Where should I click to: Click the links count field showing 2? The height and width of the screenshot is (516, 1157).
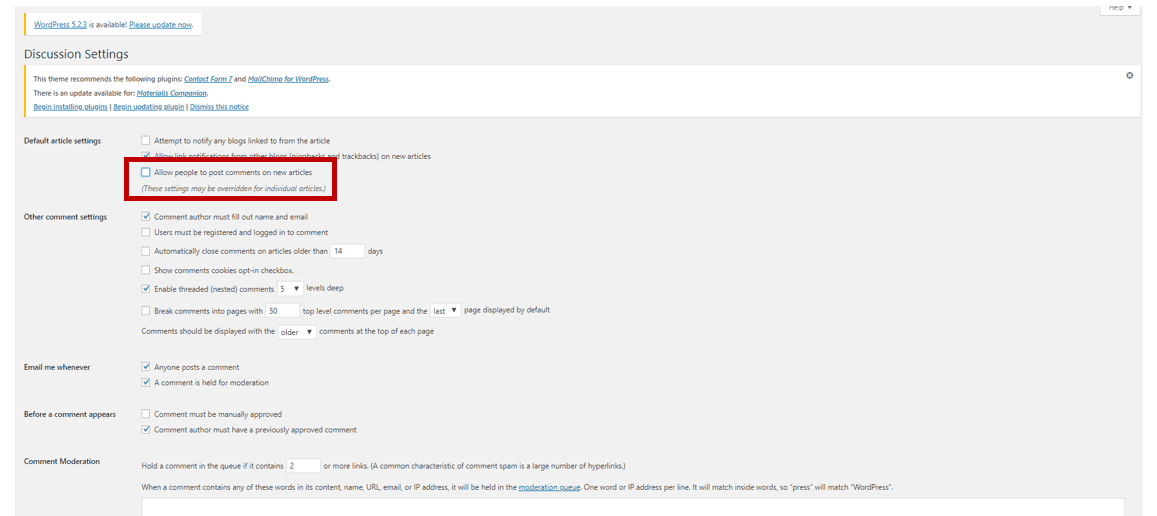pyautogui.click(x=303, y=466)
